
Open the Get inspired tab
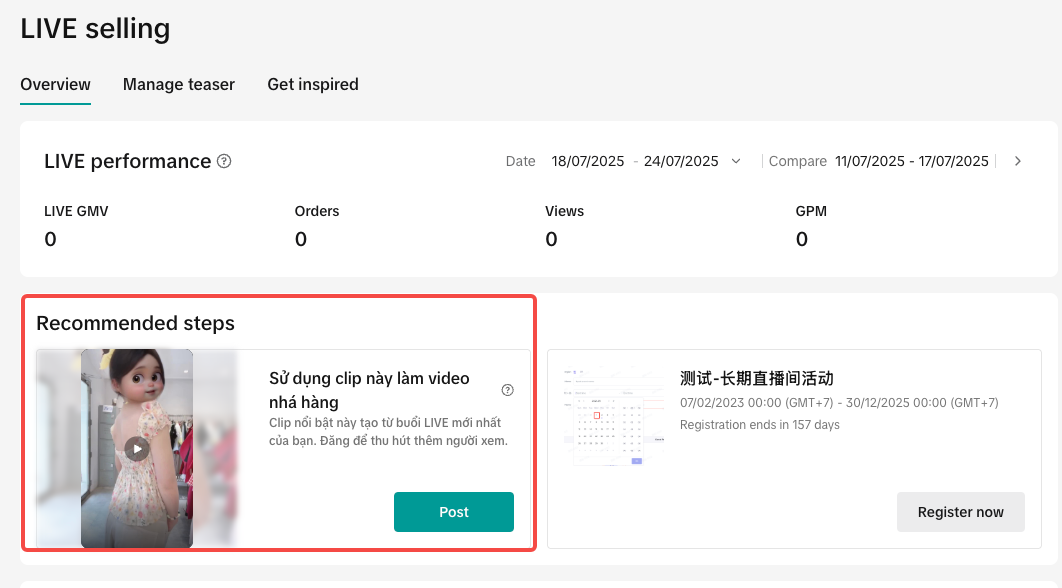(x=312, y=85)
